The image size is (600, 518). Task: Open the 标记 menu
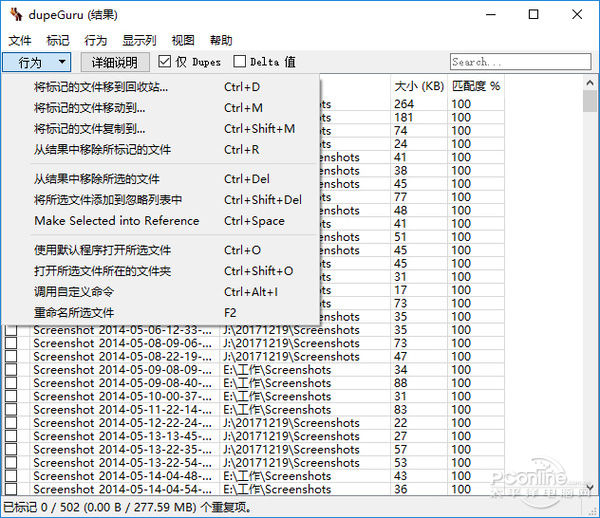(58, 41)
